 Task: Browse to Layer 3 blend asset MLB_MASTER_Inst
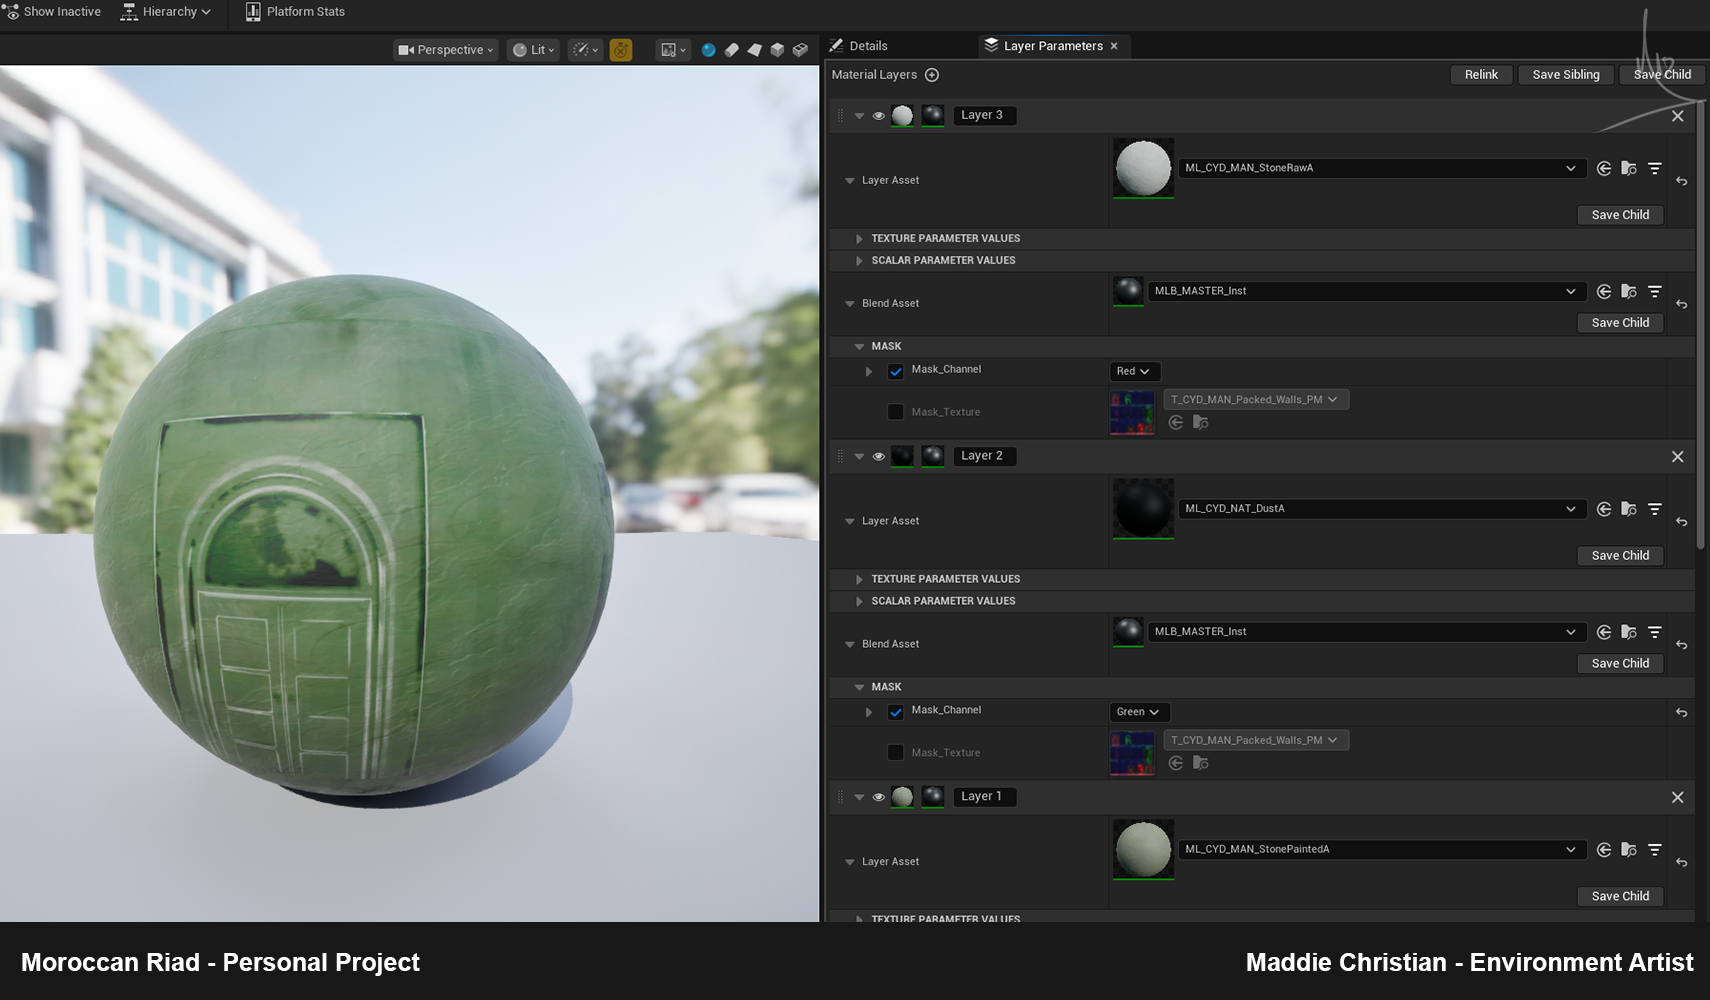click(x=1629, y=291)
